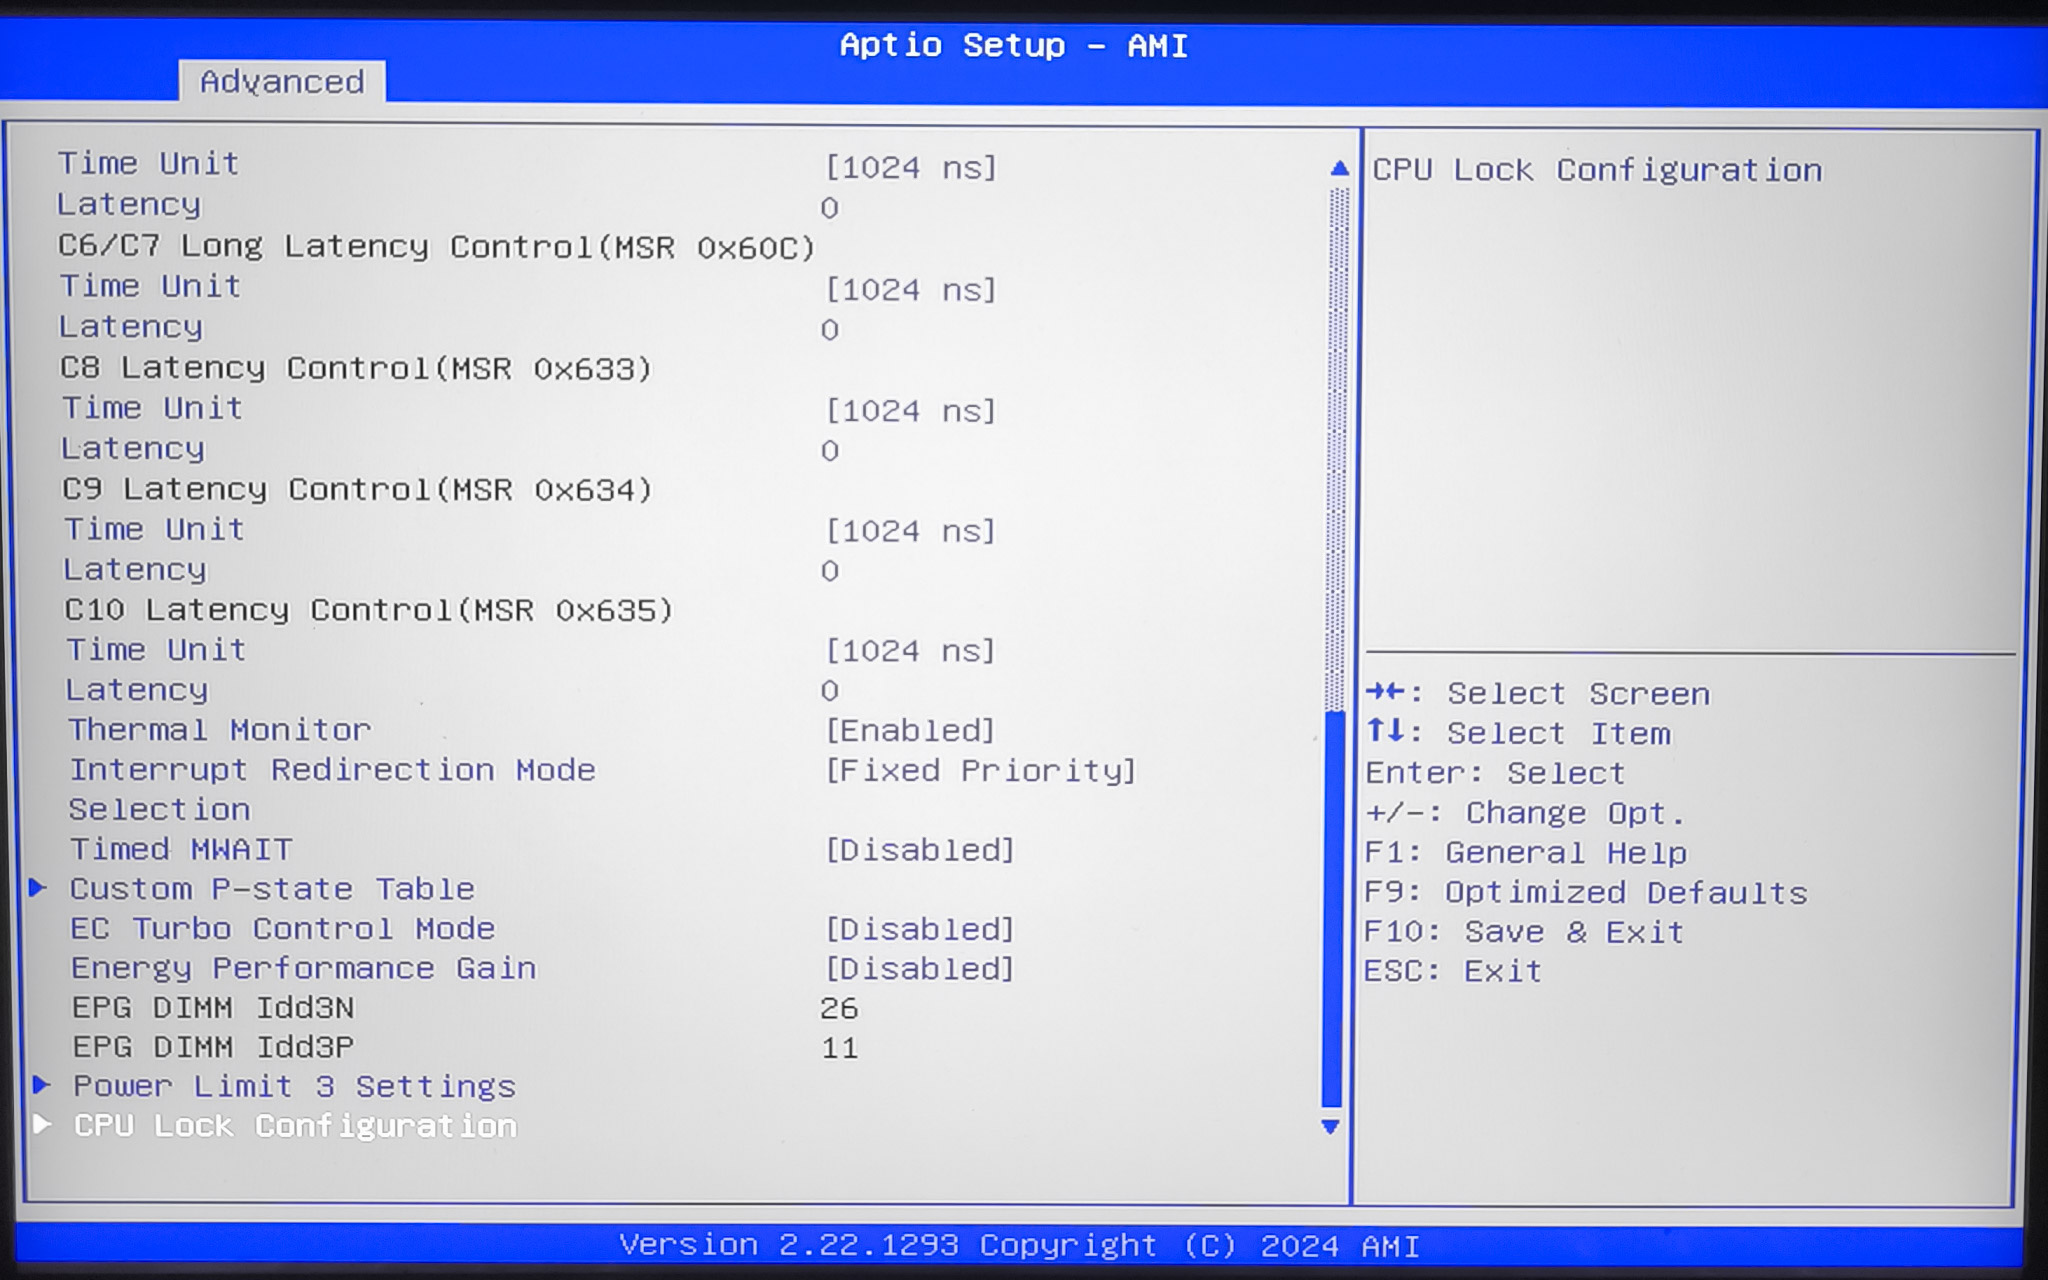Open Time Unit dropdown under C10 Latency Control
The image size is (2048, 1280).
[x=910, y=651]
